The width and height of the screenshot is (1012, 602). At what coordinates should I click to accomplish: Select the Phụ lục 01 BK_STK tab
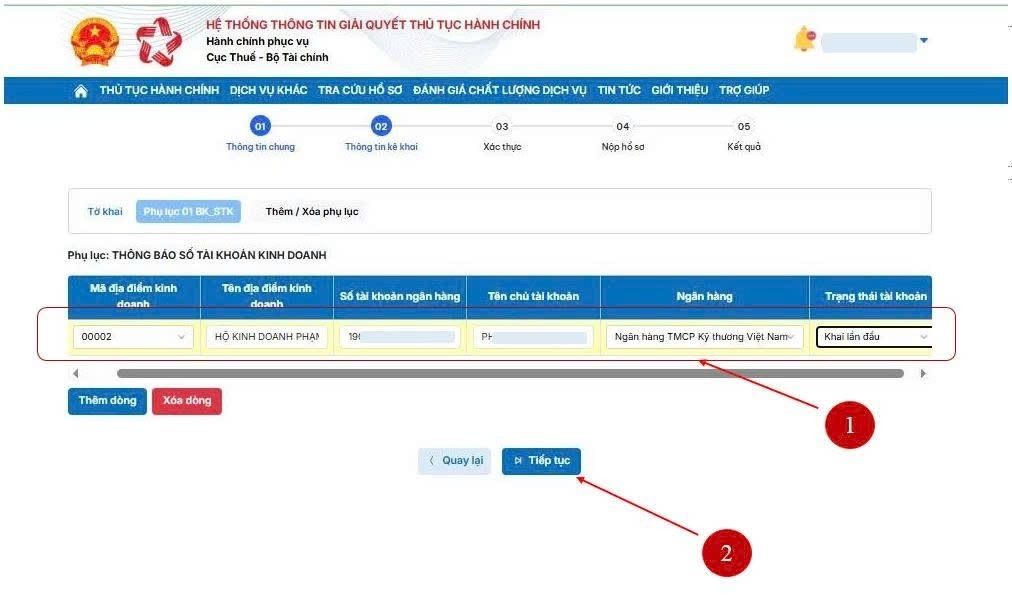pyautogui.click(x=188, y=212)
